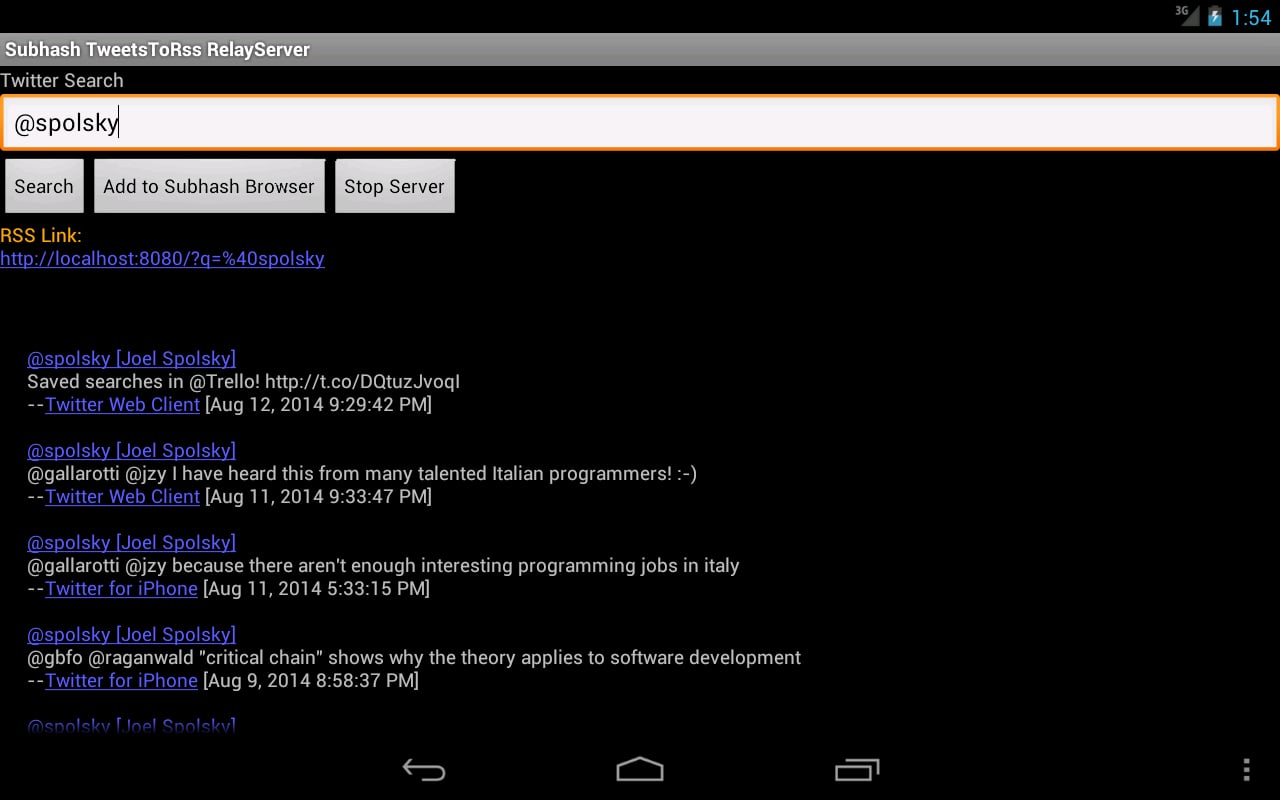Click the 'RSS Link:' label
This screenshot has width=1280, height=800.
41,236
